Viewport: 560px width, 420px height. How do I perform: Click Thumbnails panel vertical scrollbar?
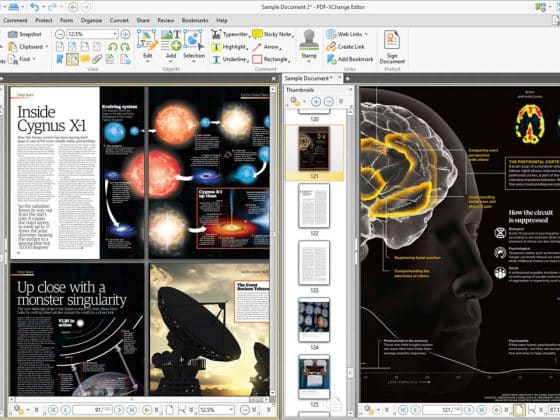pos(350,261)
